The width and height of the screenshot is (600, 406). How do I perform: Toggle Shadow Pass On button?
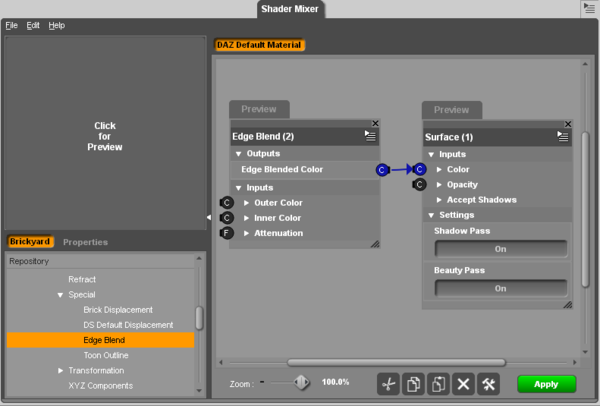pyautogui.click(x=501, y=249)
